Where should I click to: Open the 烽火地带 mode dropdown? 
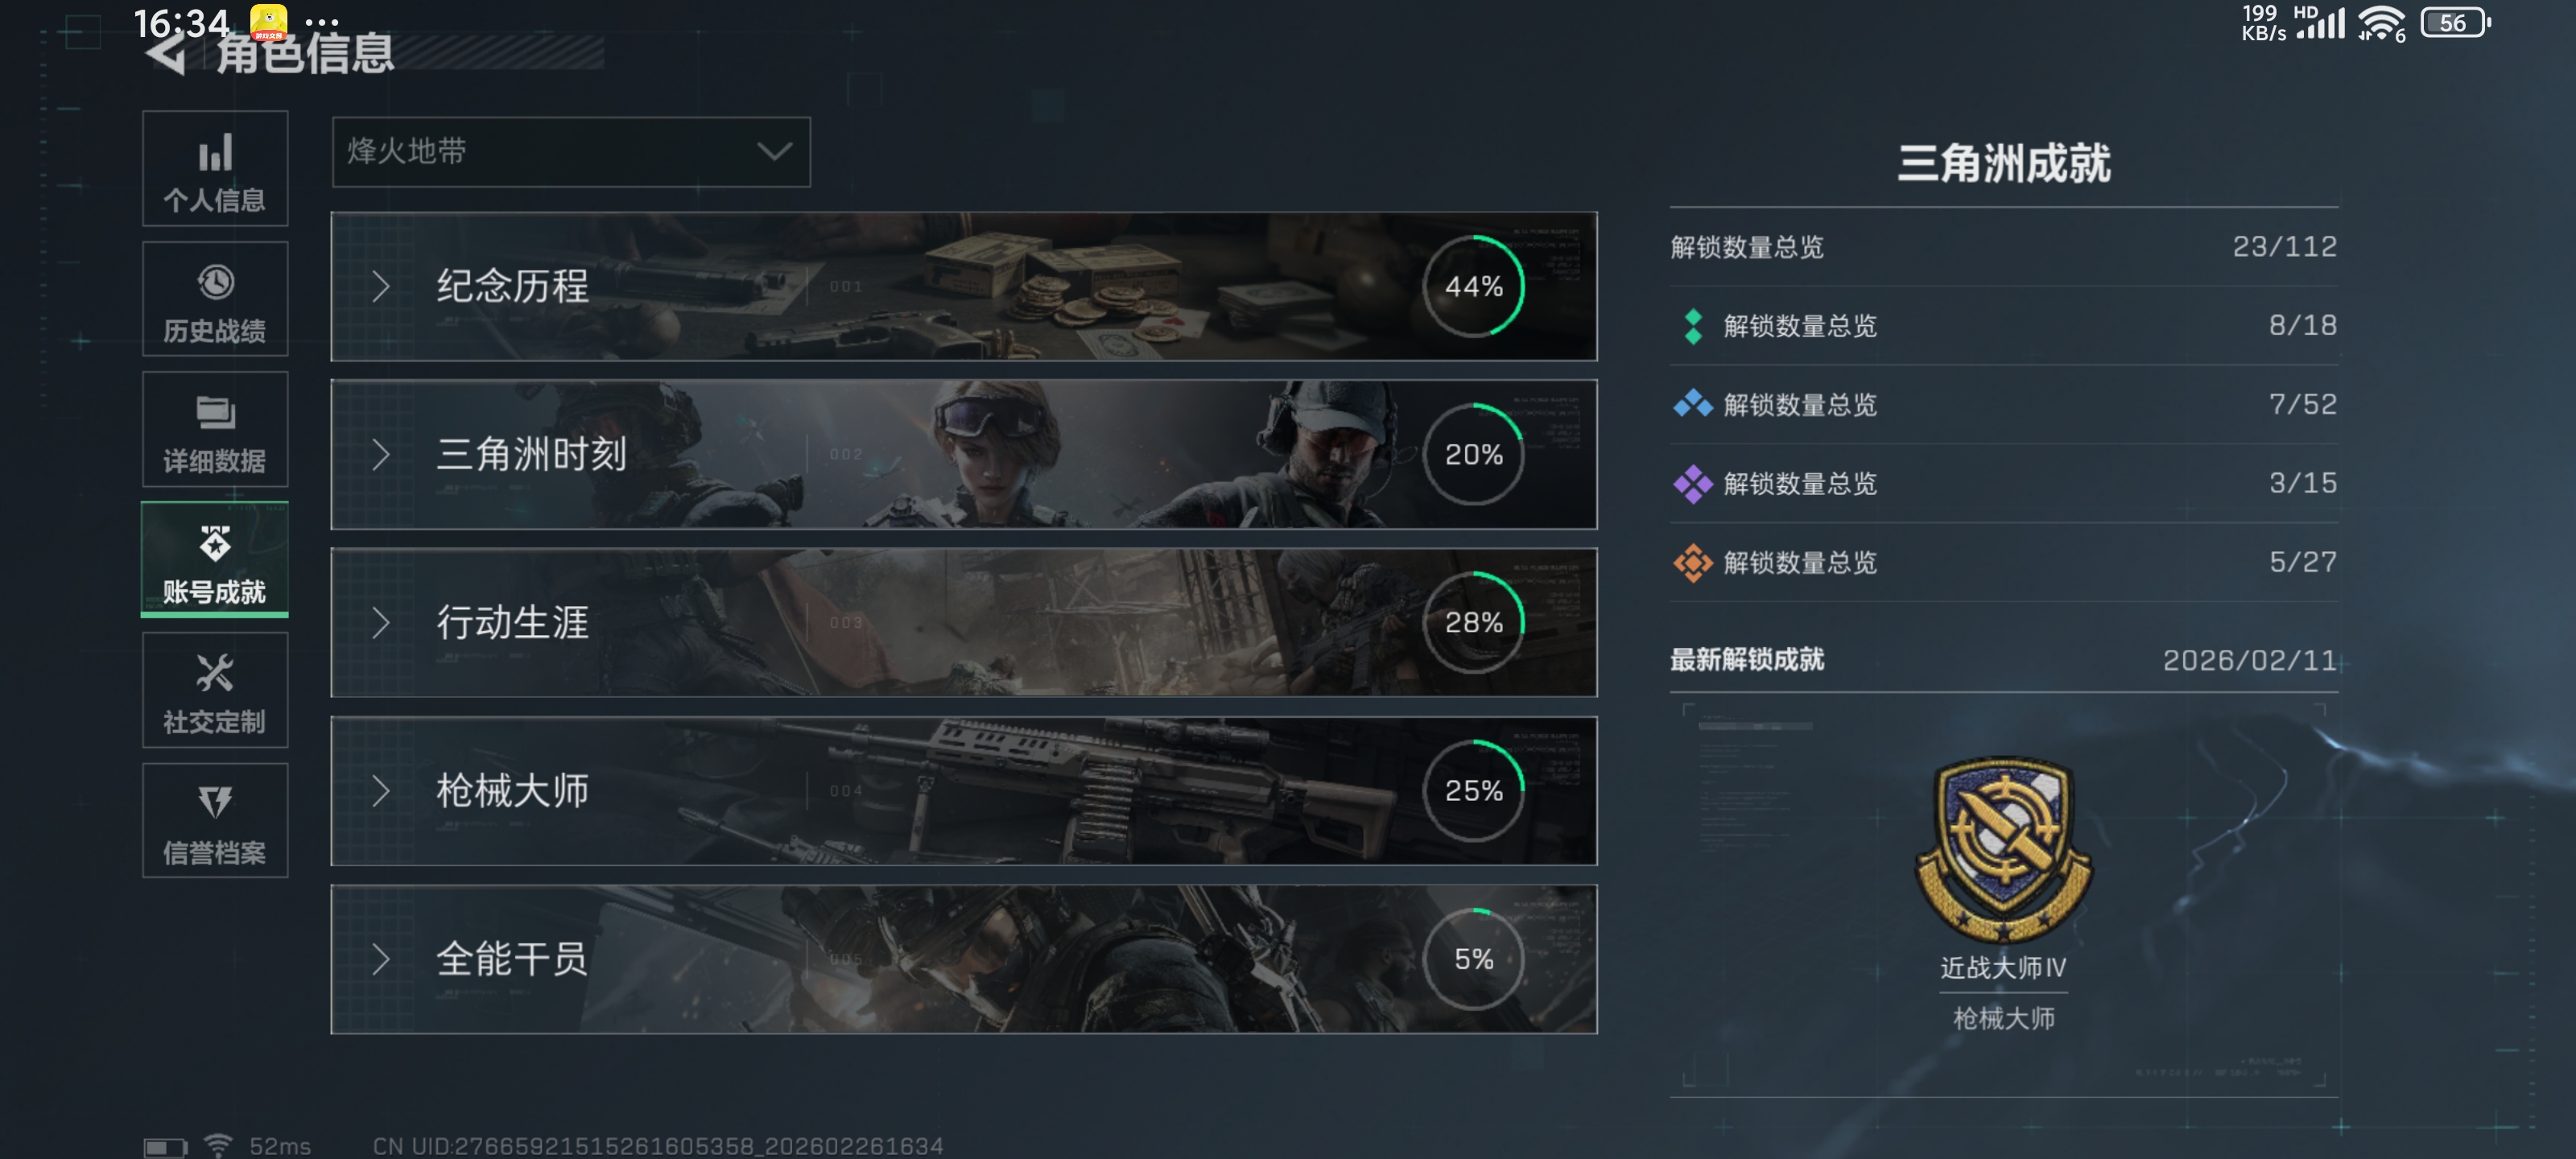click(571, 152)
